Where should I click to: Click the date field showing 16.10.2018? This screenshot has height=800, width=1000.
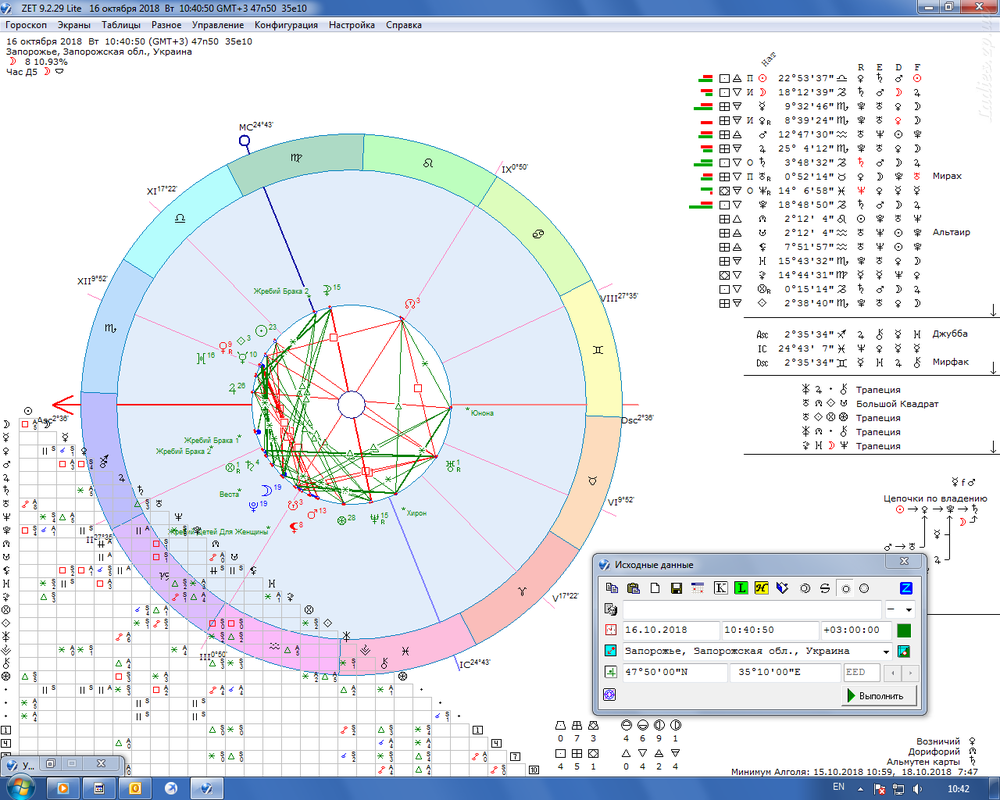pos(670,630)
